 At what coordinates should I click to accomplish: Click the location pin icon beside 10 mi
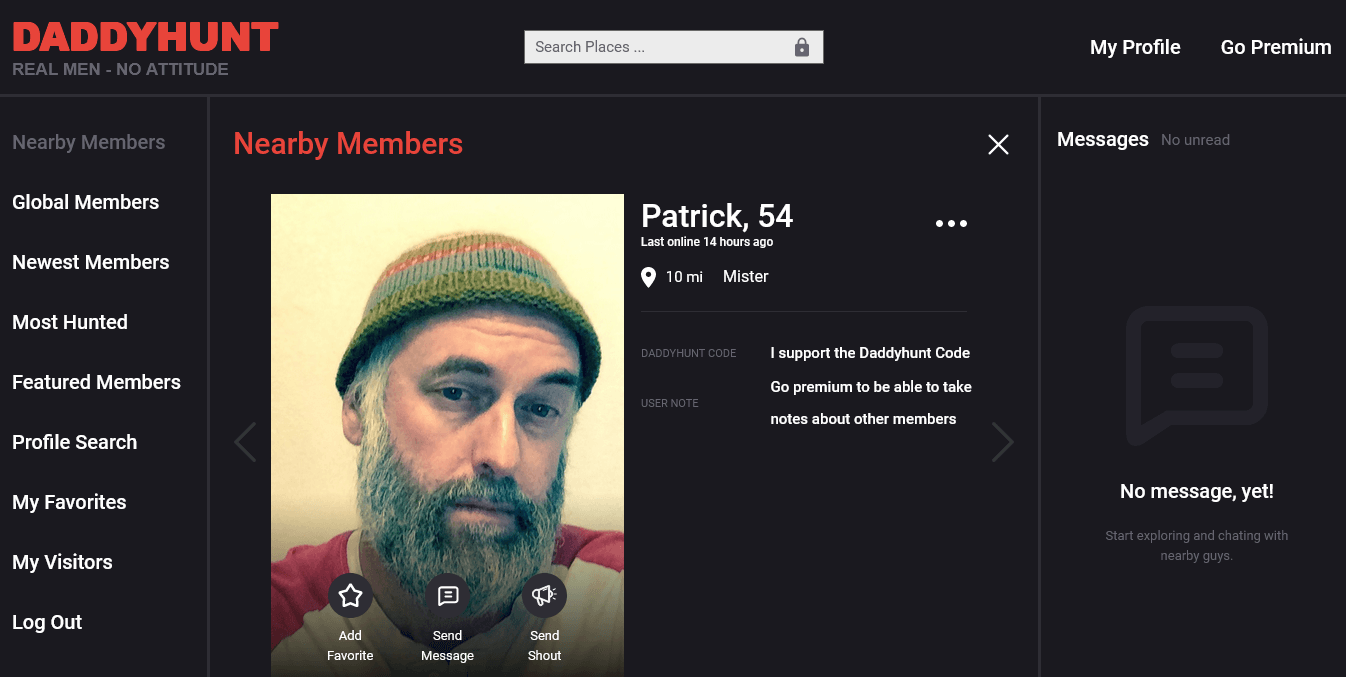coord(648,277)
